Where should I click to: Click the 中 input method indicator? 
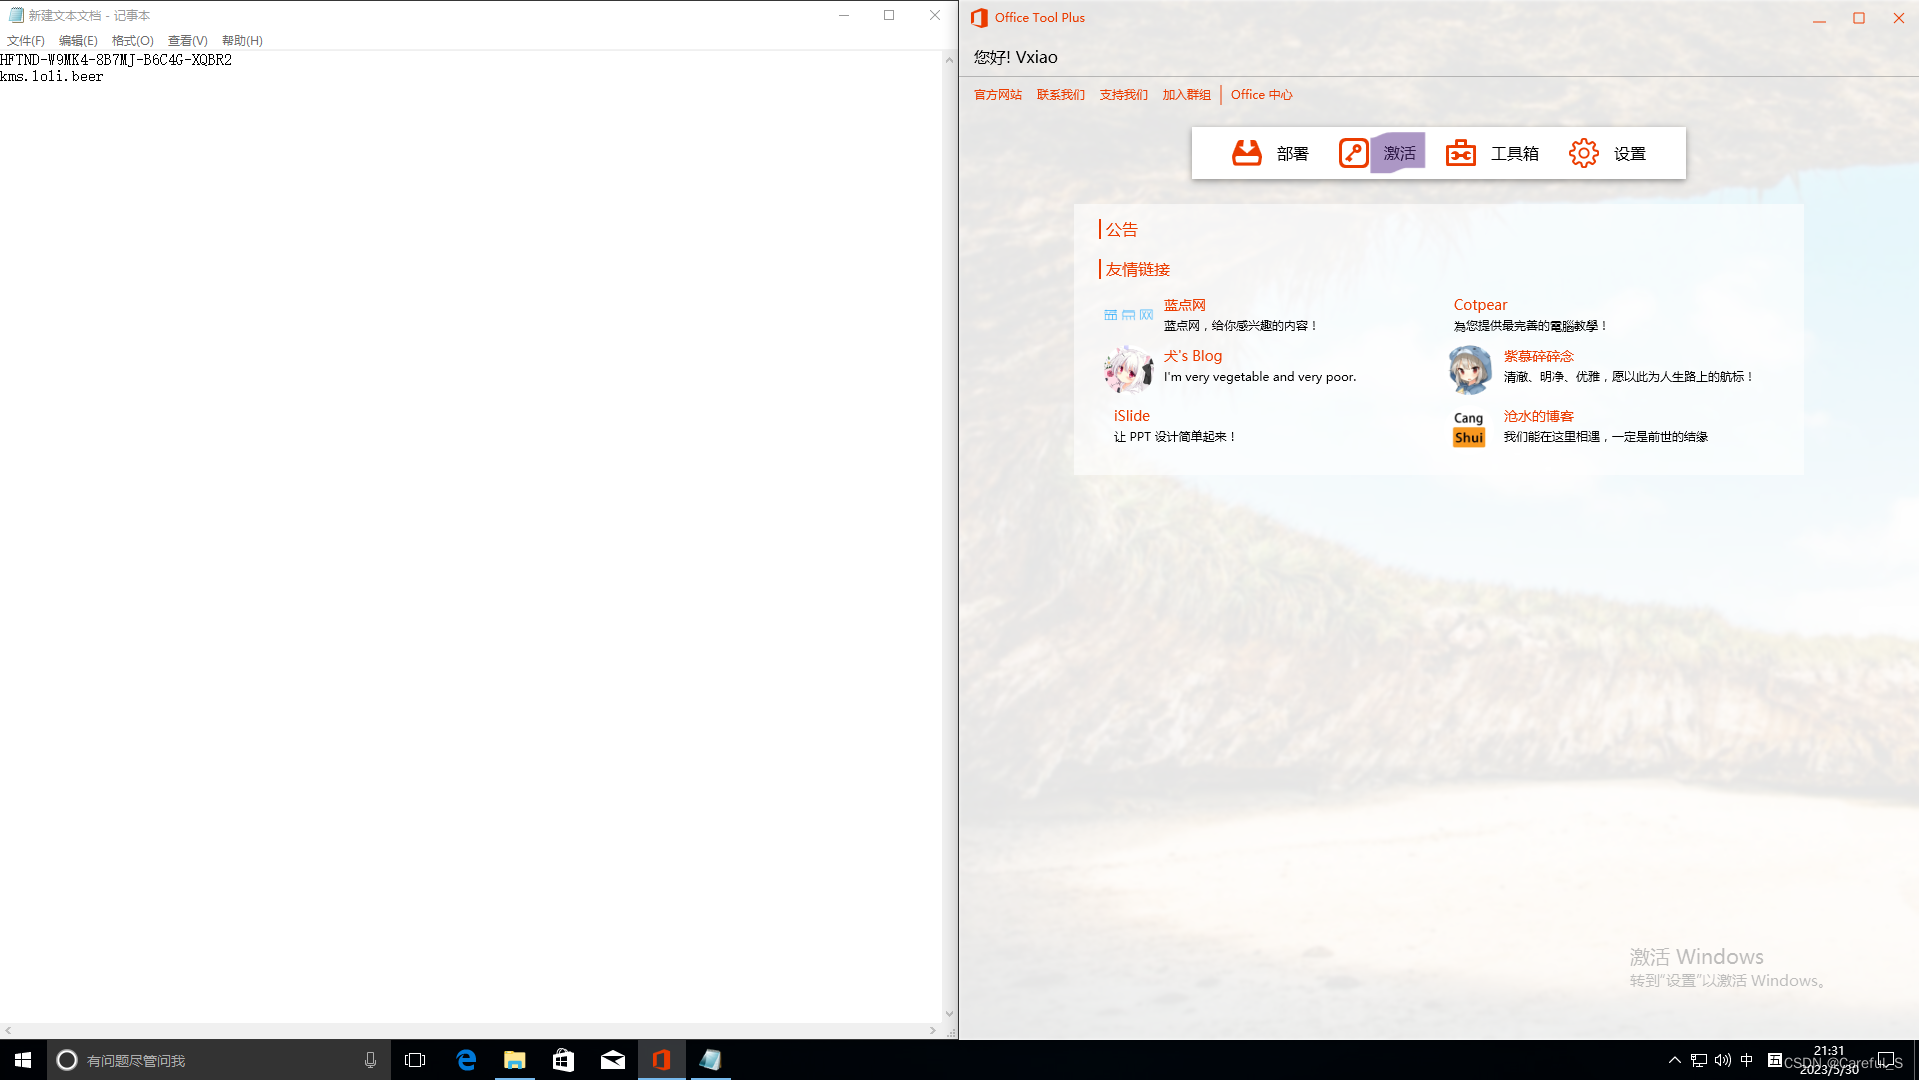(1746, 1060)
